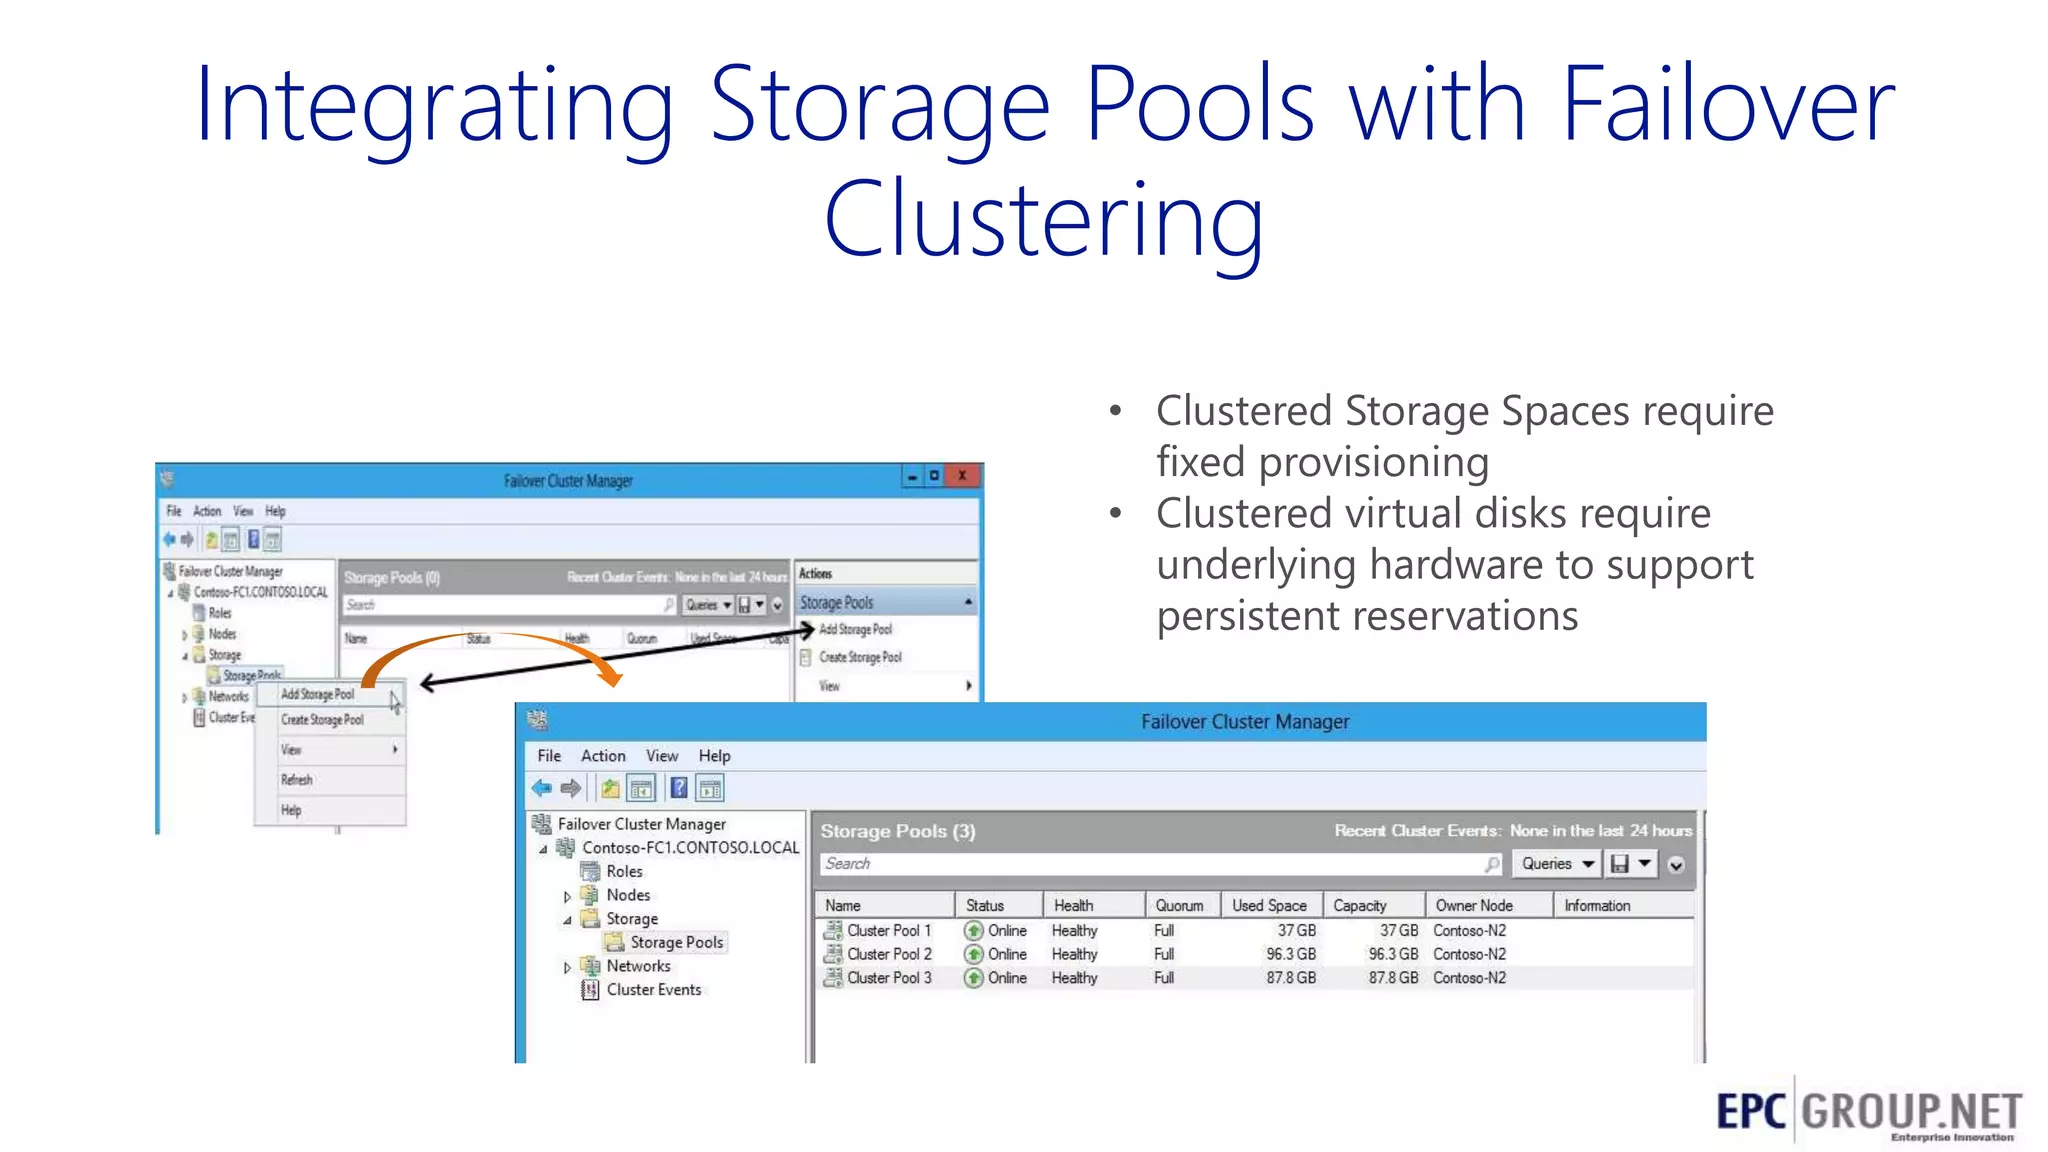This screenshot has width=2048, height=1152.
Task: Select Failover Cluster Manager root in front tree
Action: (x=641, y=824)
